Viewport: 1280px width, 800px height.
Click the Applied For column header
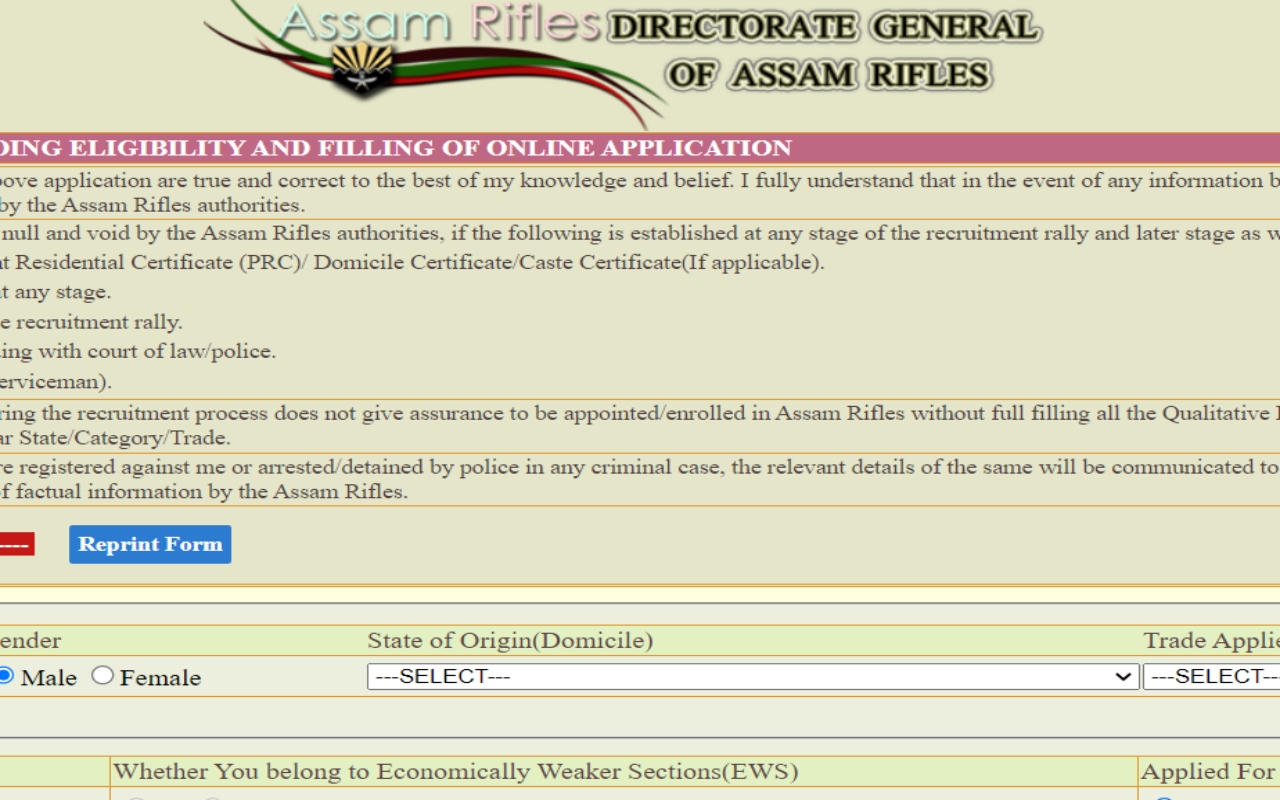[1207, 772]
